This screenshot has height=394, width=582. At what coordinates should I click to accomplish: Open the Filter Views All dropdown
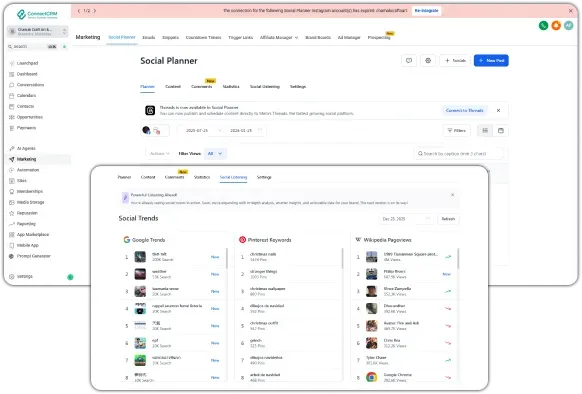tap(215, 153)
